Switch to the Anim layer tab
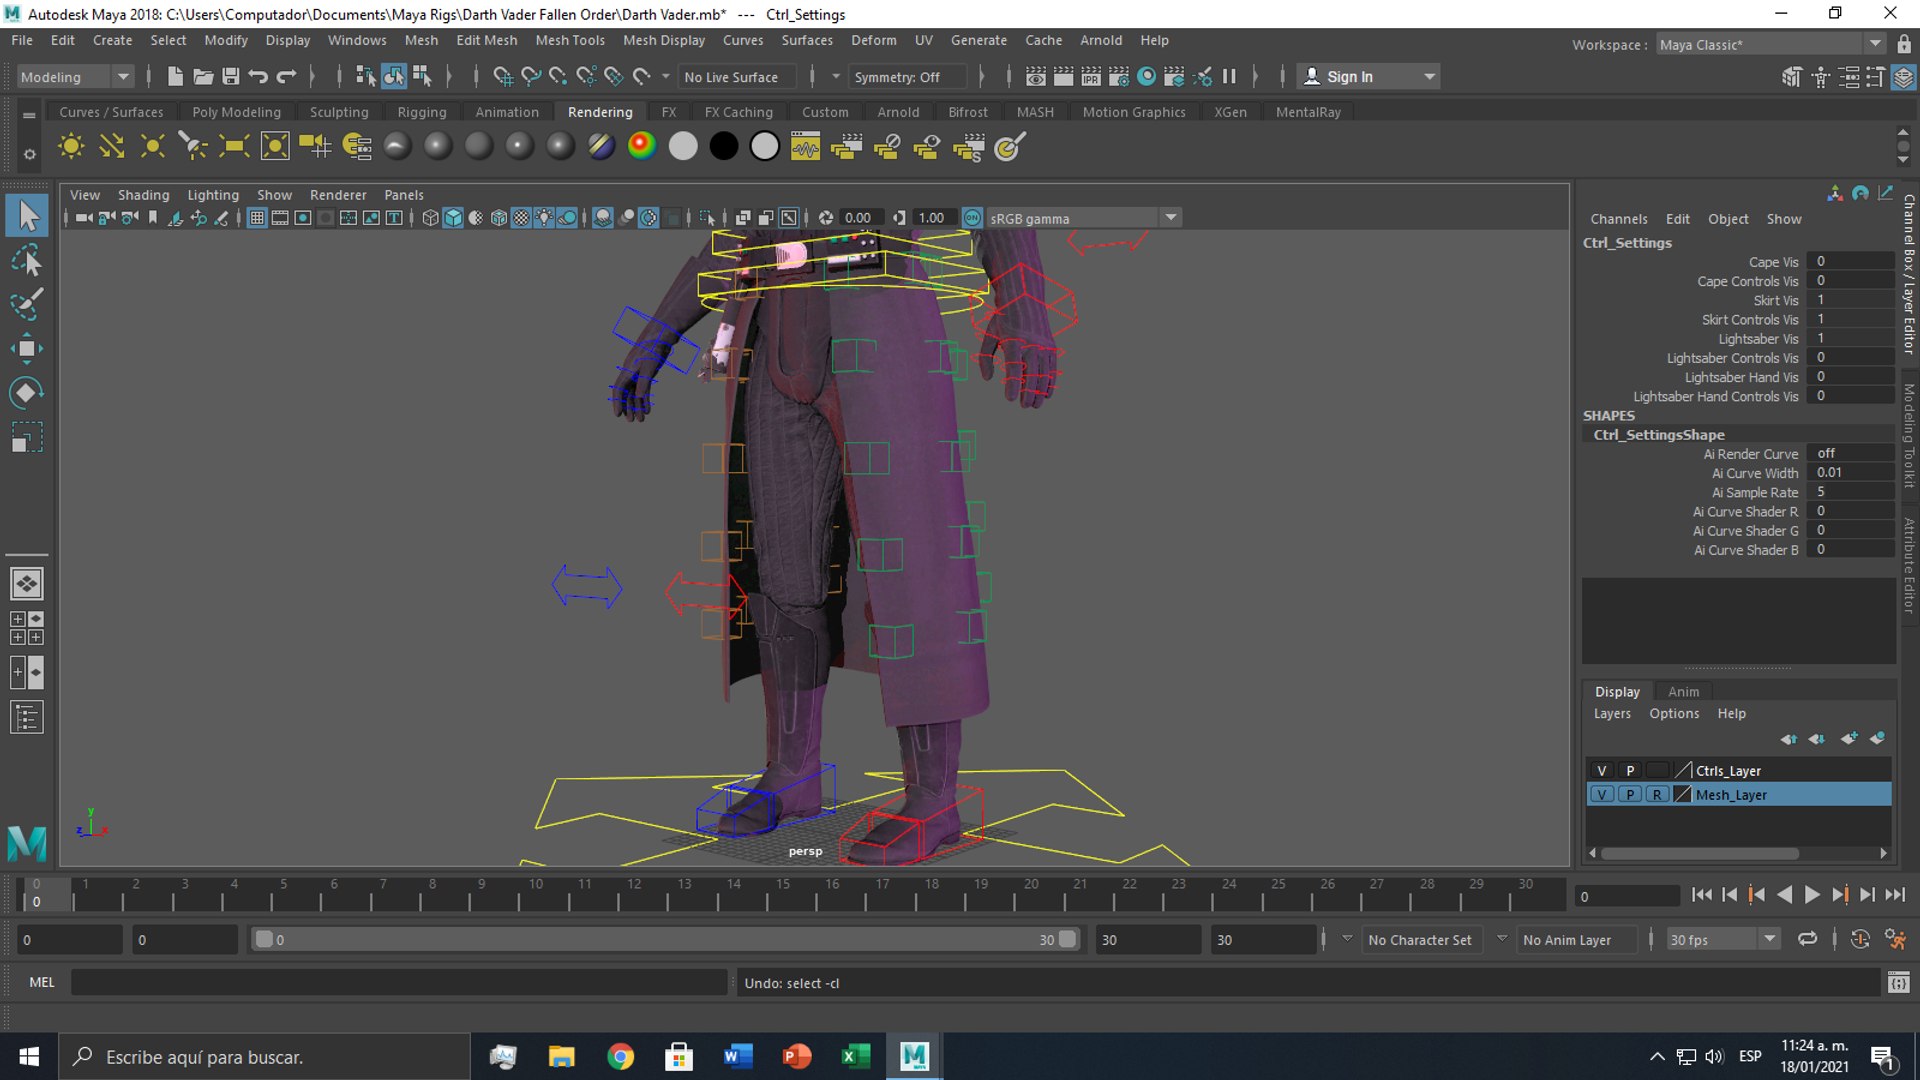This screenshot has width=1920, height=1080. point(1683,691)
